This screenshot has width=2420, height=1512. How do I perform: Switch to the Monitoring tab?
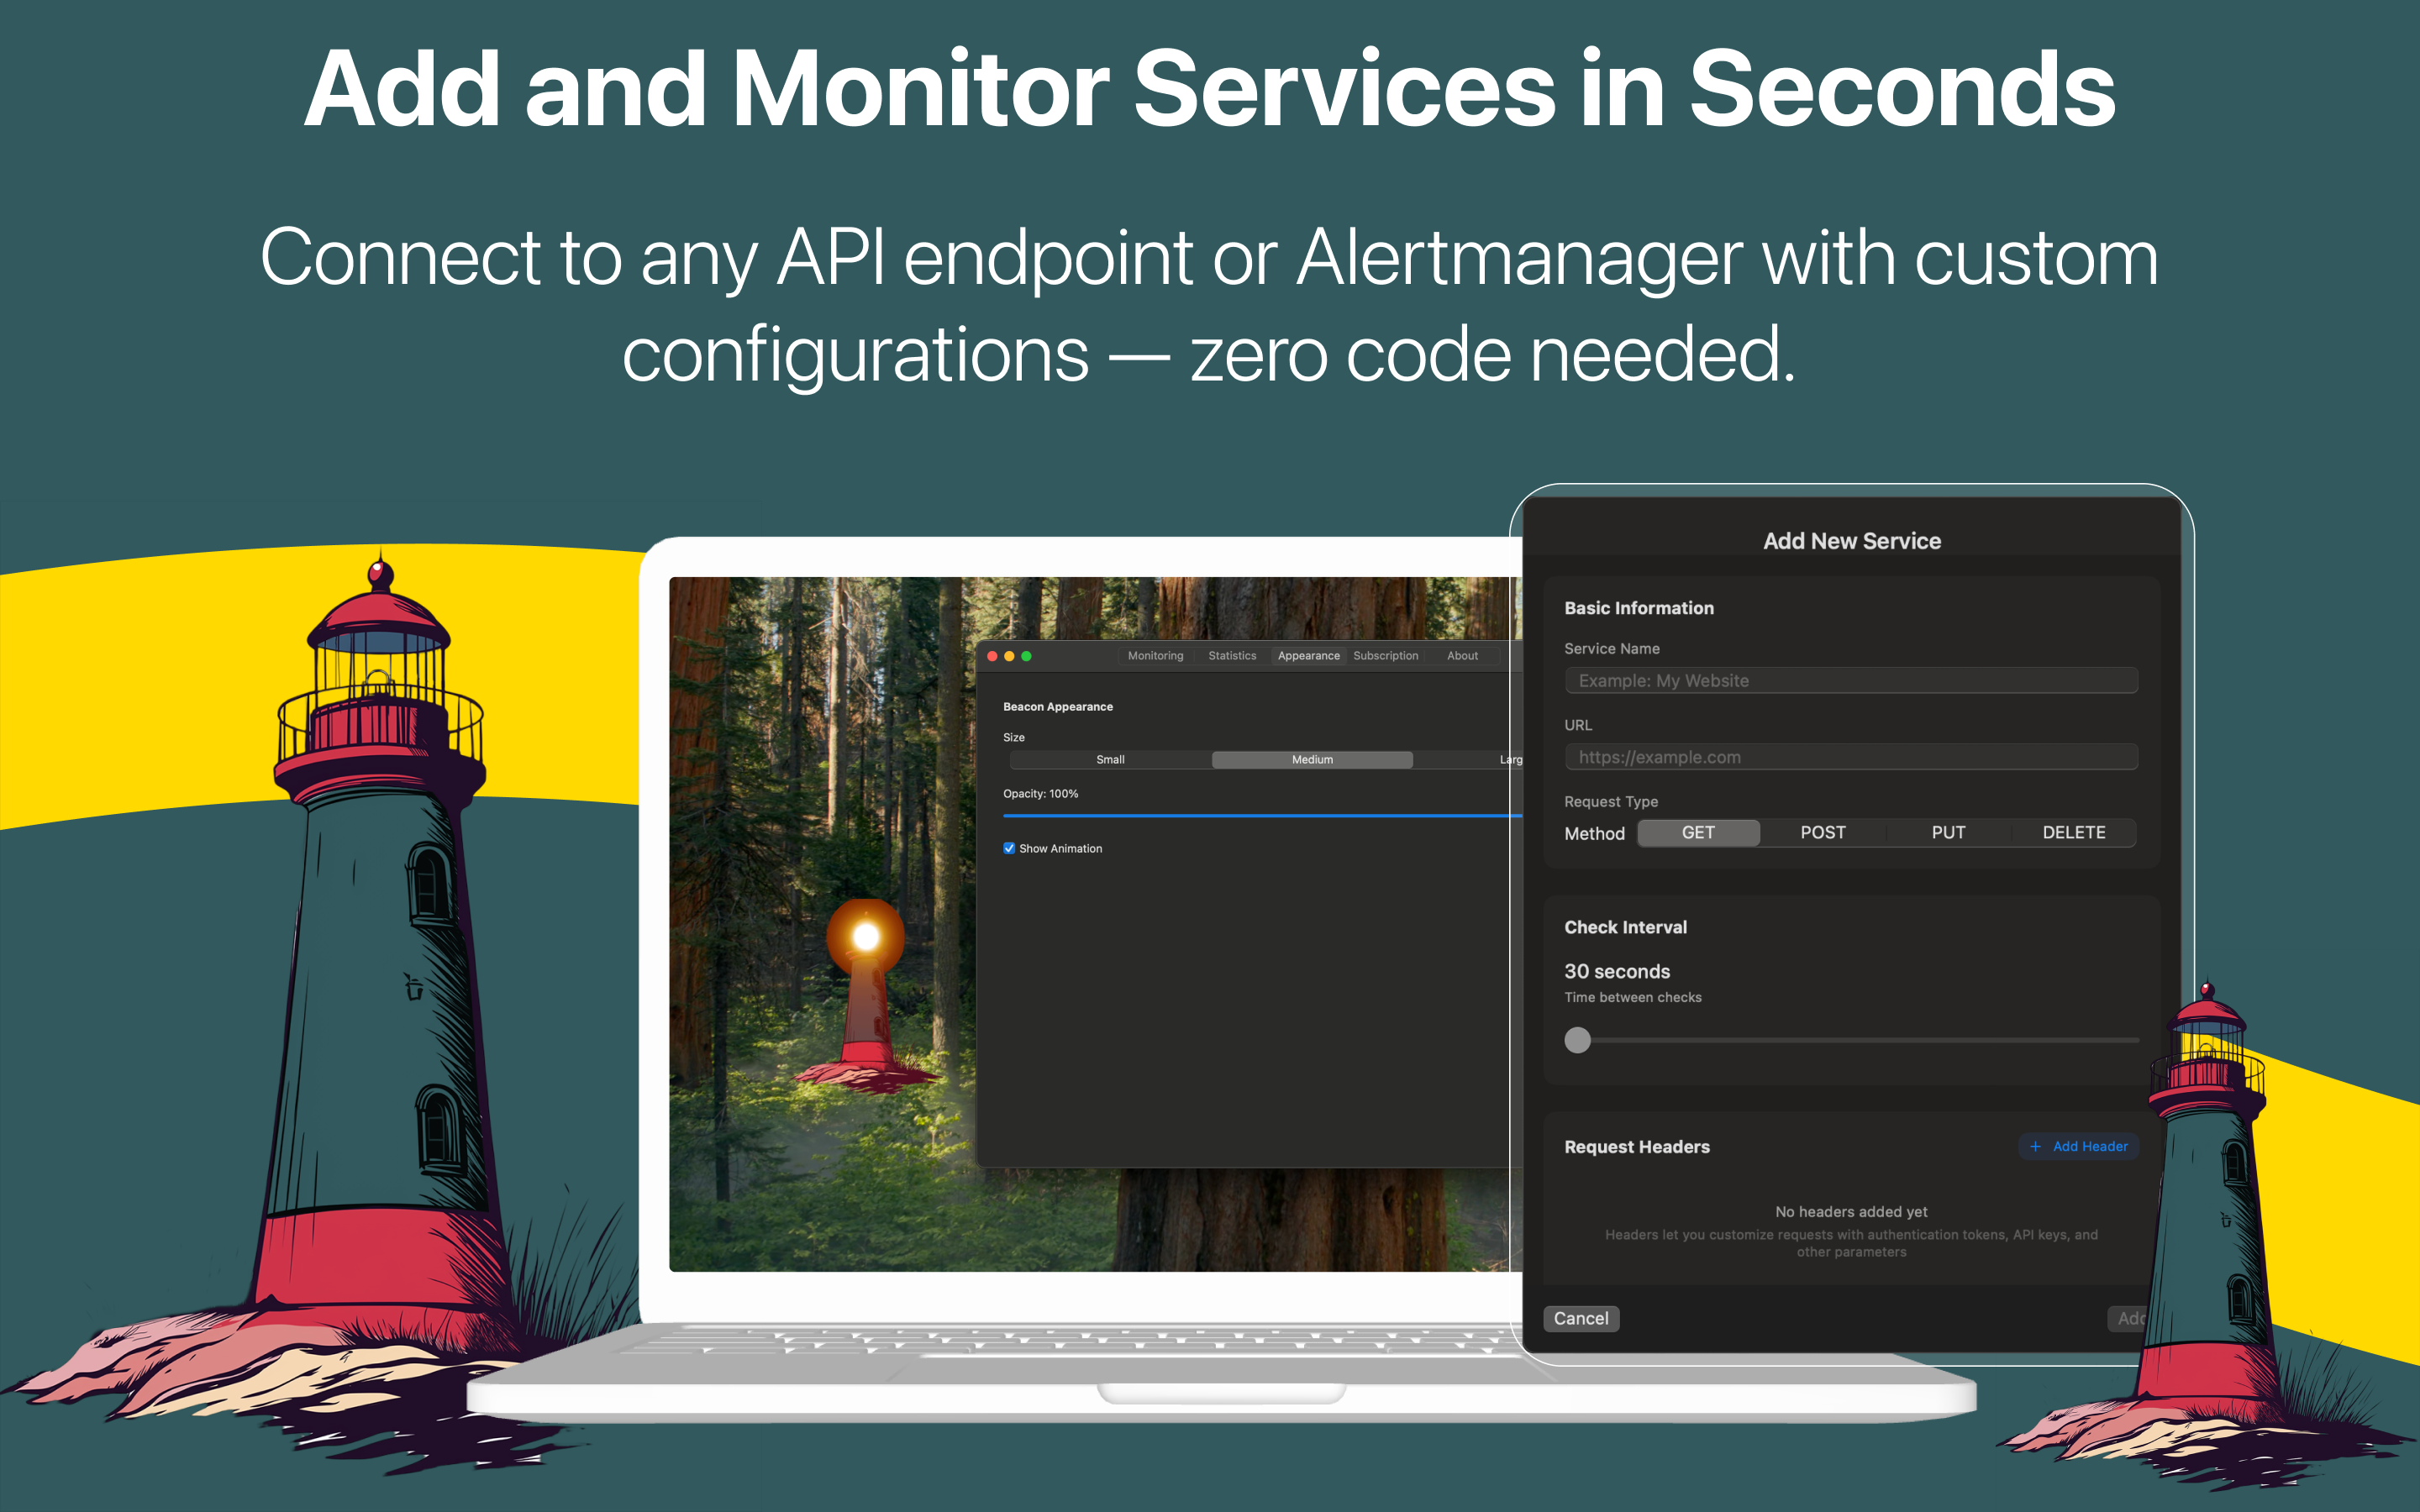1155,656
